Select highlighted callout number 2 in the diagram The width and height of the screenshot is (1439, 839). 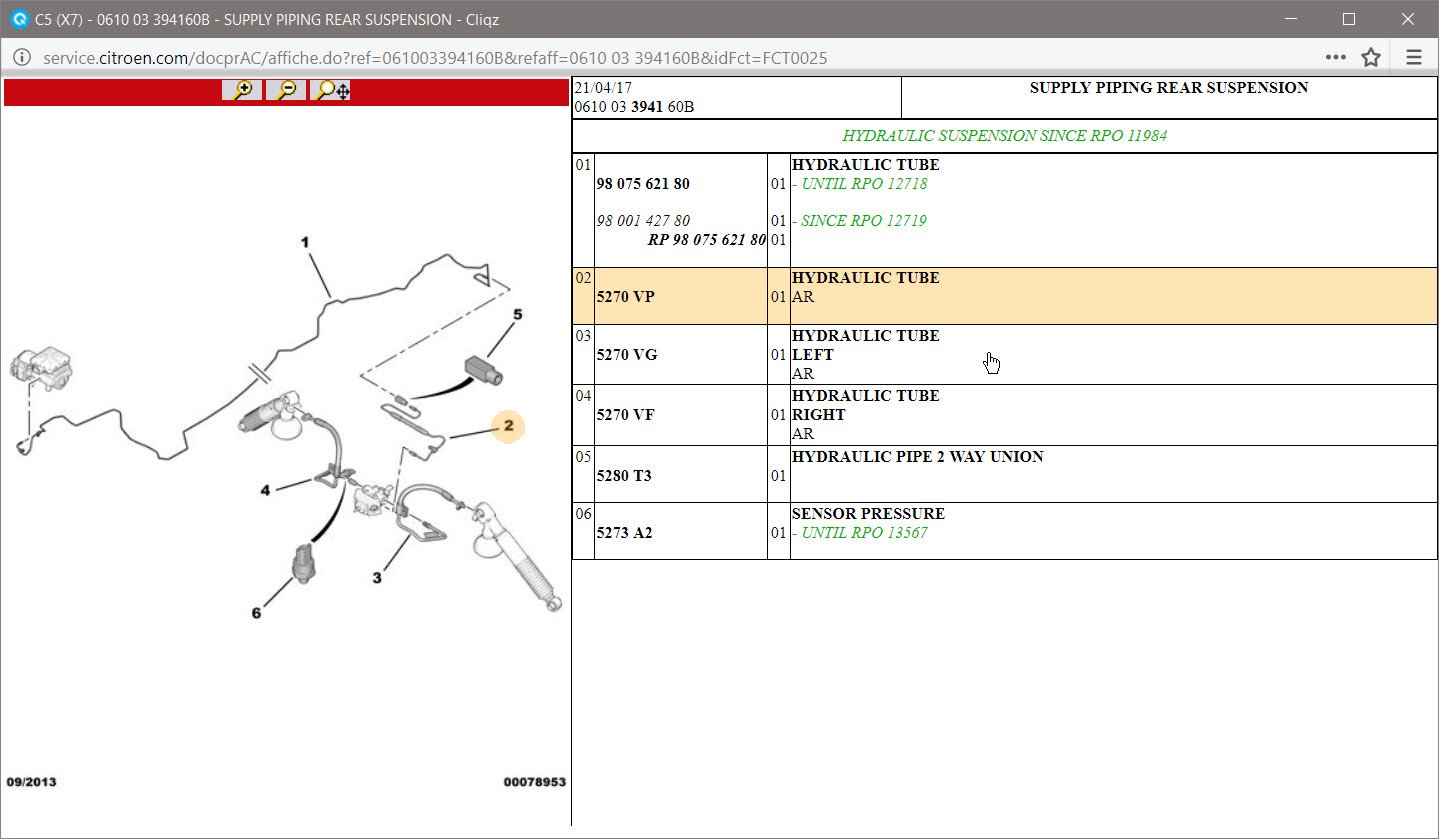tap(508, 426)
